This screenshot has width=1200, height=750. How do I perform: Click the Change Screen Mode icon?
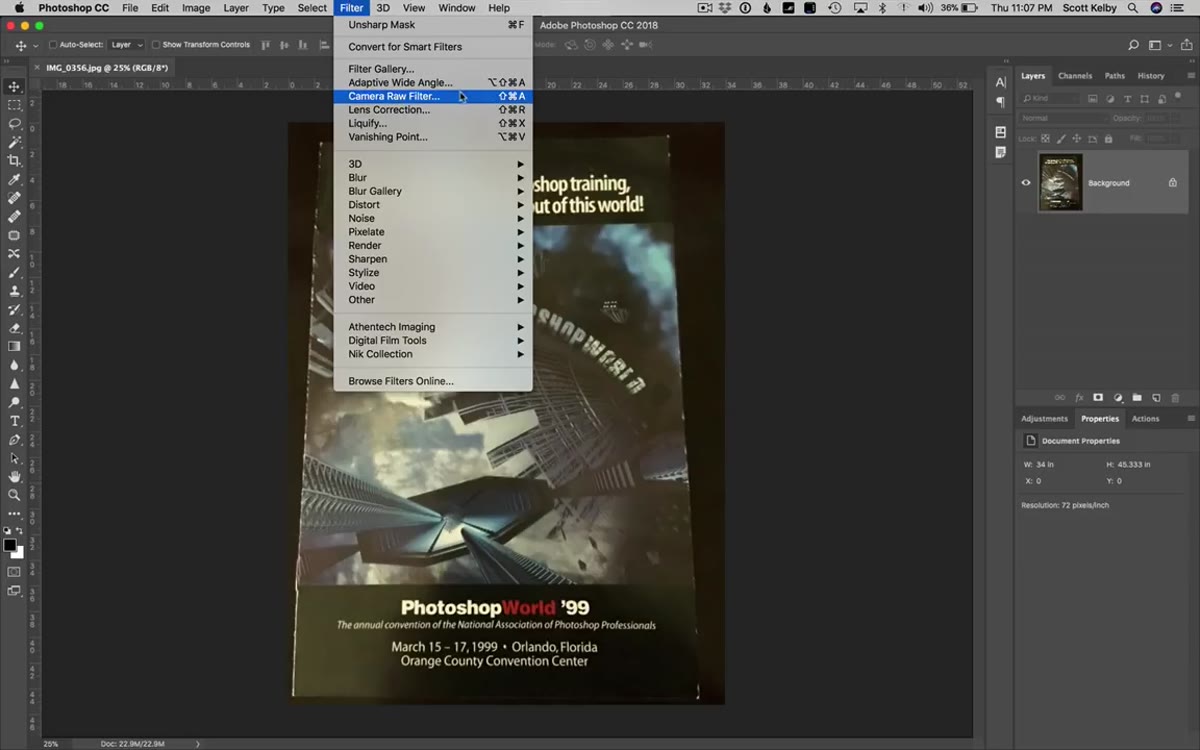[x=14, y=591]
